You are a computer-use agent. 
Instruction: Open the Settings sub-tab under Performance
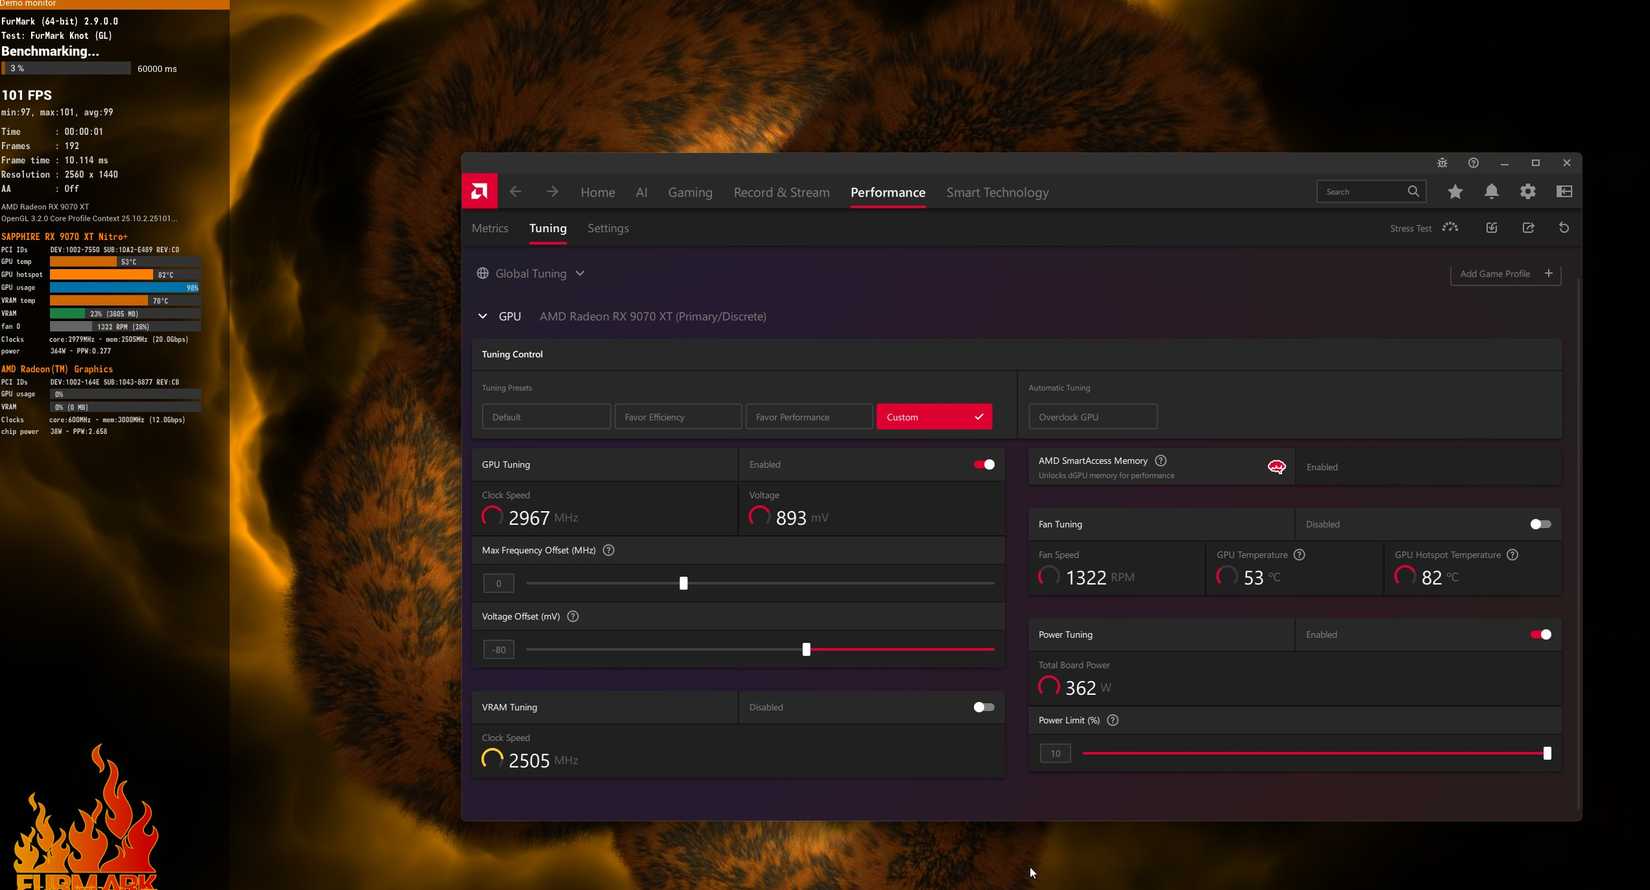pos(608,228)
